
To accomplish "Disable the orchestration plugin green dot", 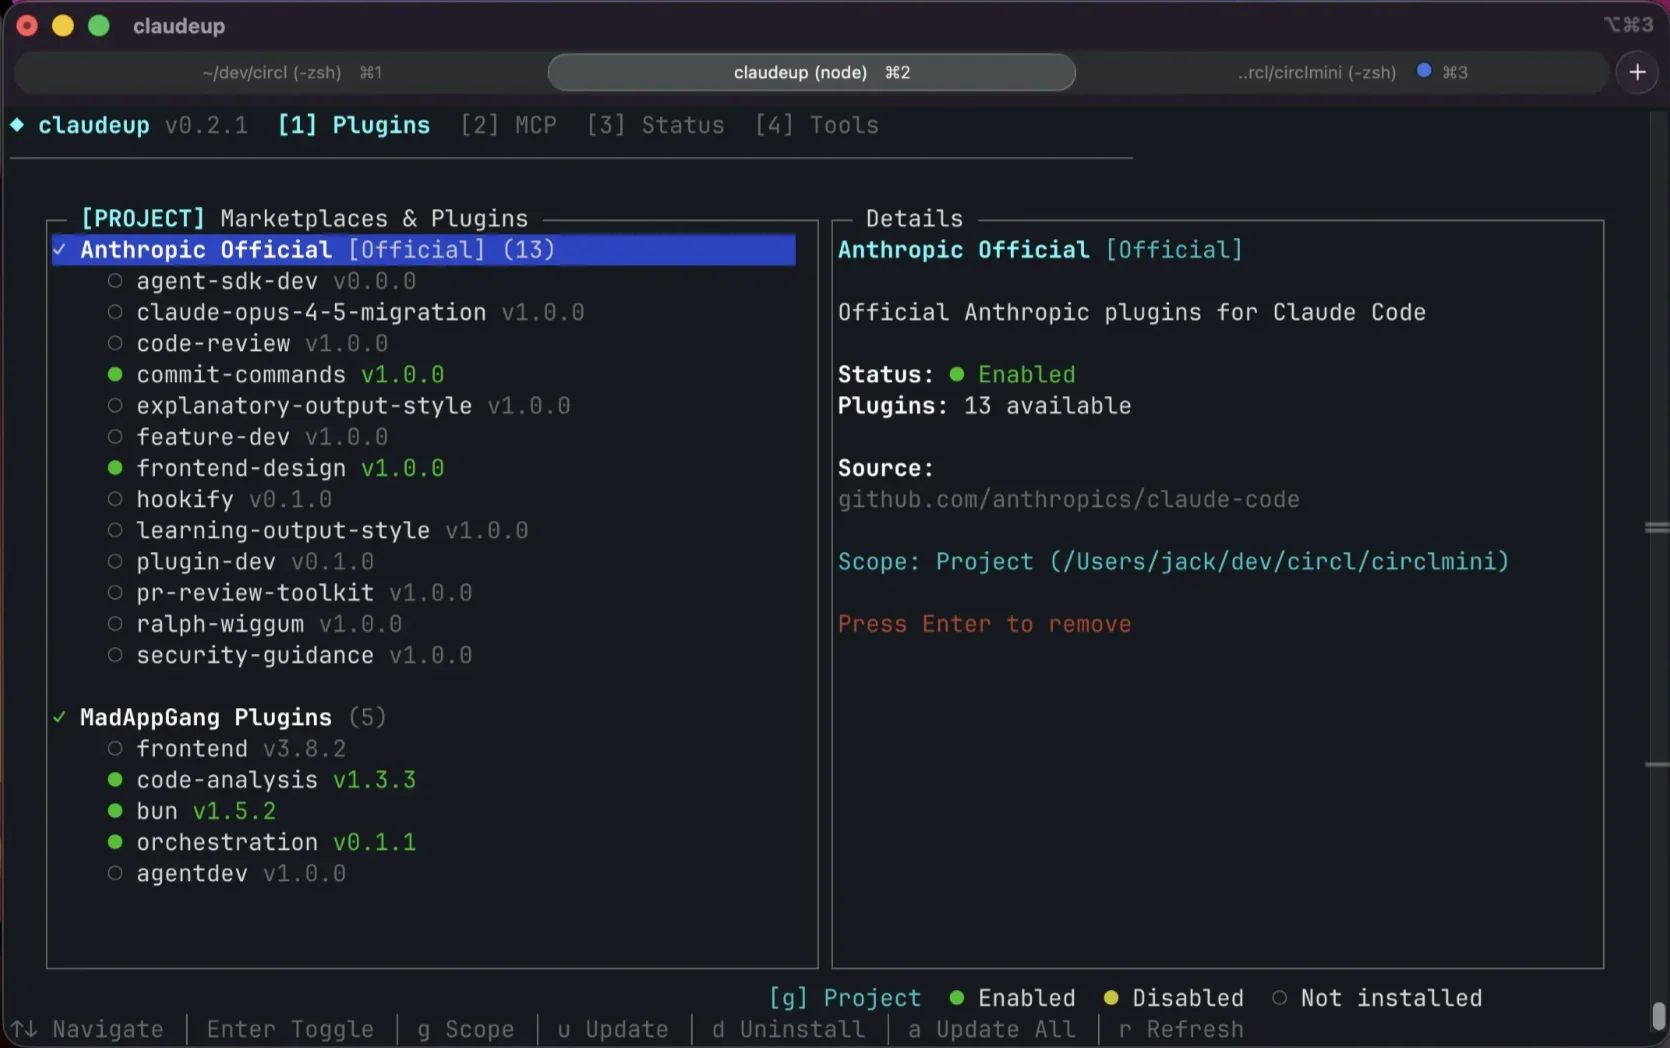I will [x=115, y=842].
